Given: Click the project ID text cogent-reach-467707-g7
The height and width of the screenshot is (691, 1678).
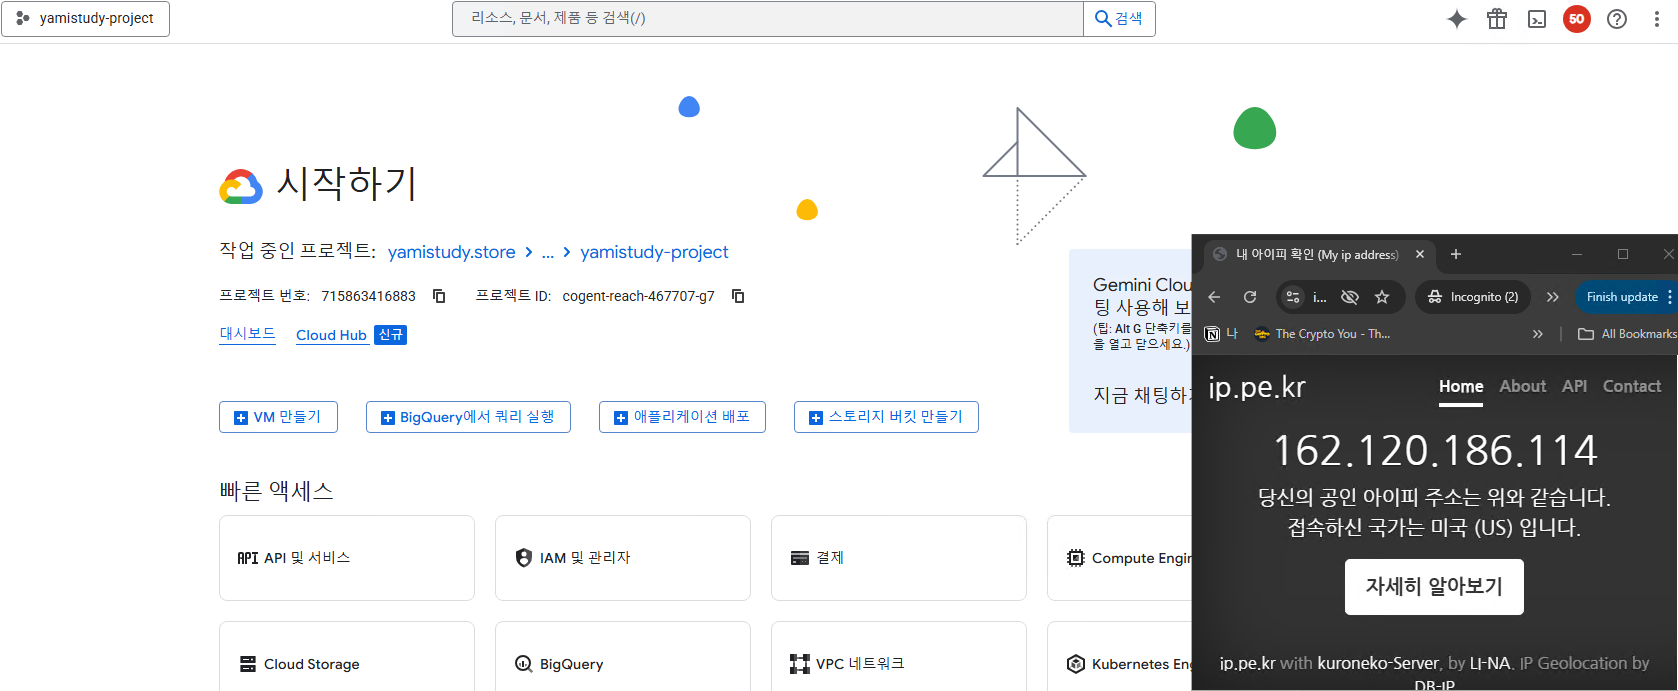Looking at the screenshot, I should point(639,296).
